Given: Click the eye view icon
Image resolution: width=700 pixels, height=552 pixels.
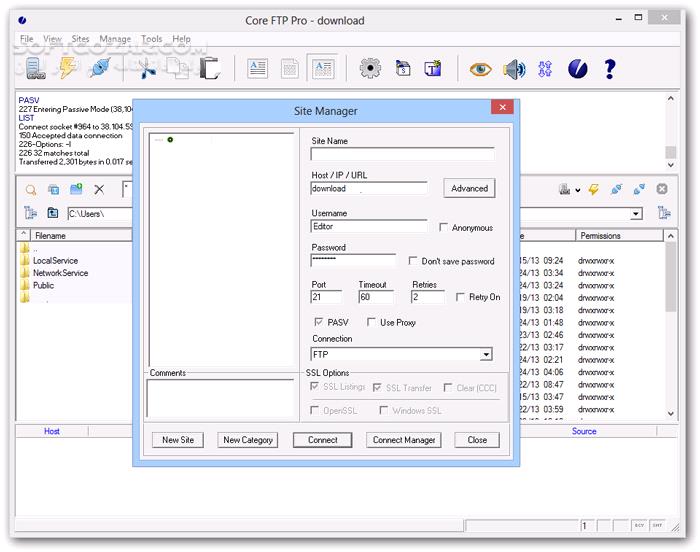Looking at the screenshot, I should 480,69.
